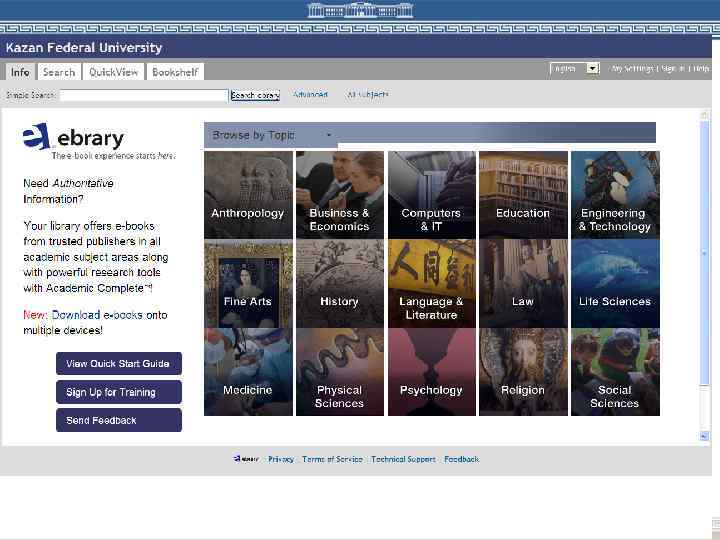Open the Fine Arts topic tile

click(248, 283)
